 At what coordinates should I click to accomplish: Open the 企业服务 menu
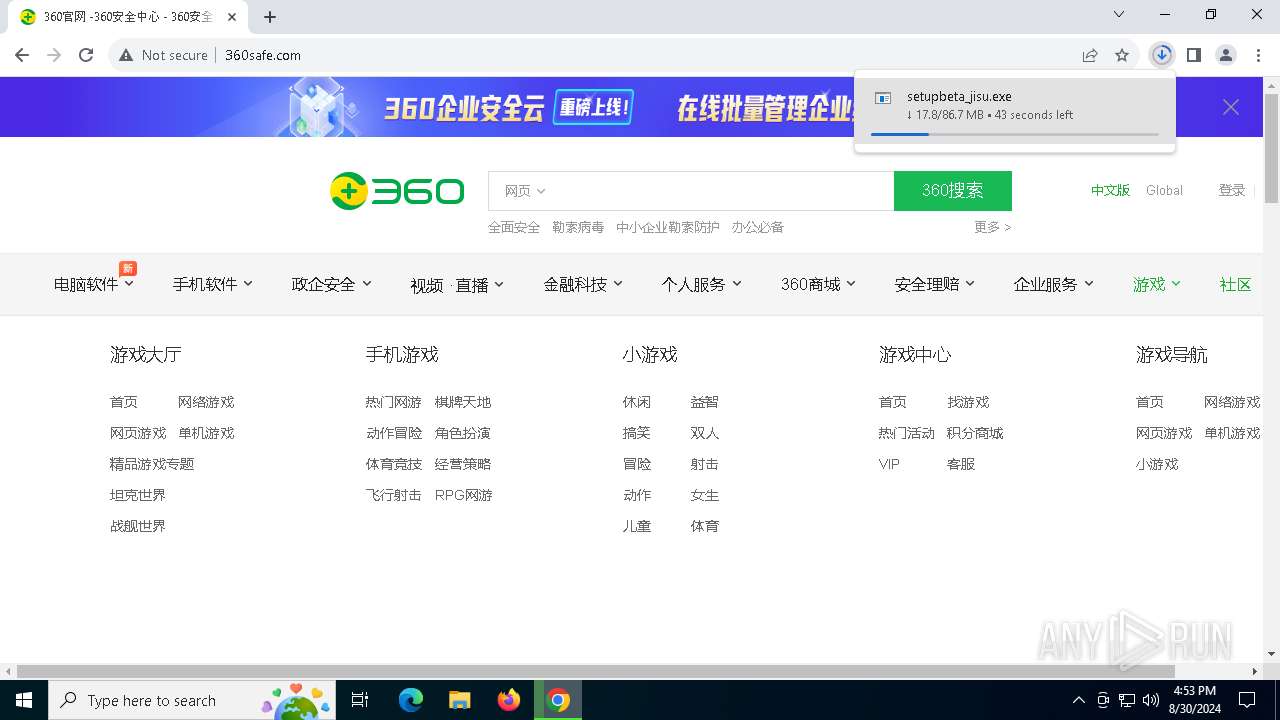(1054, 285)
